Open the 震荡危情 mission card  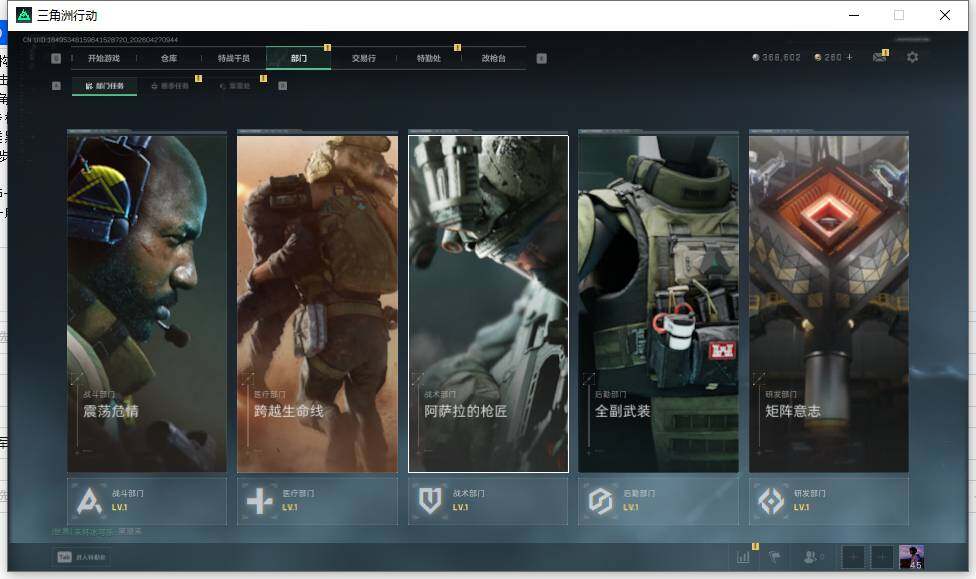click(147, 304)
